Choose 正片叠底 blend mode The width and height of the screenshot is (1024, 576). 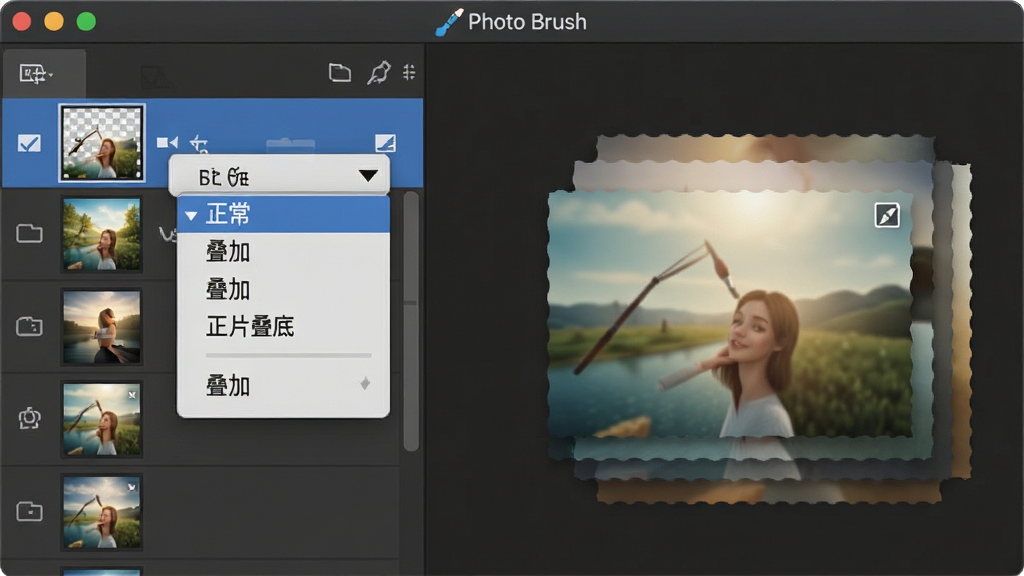point(283,327)
